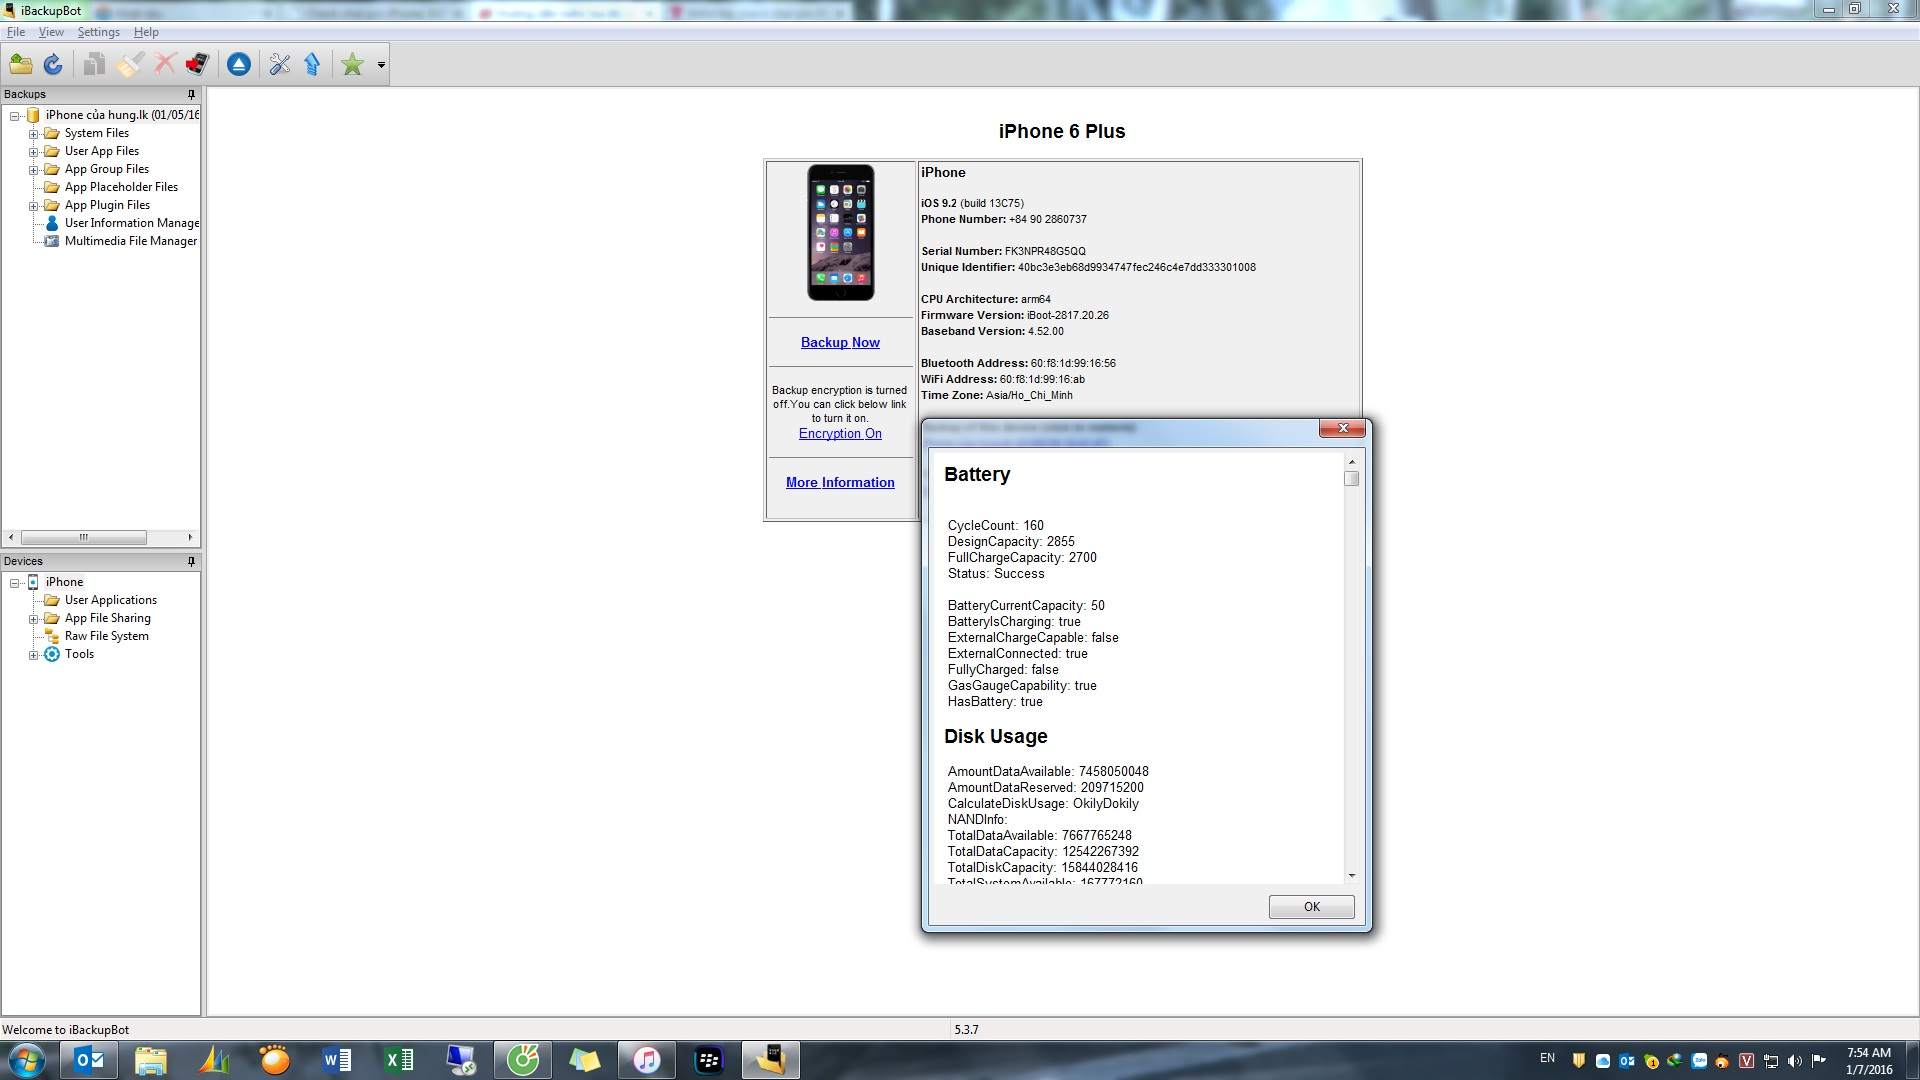Open the Settings menu

tap(98, 32)
